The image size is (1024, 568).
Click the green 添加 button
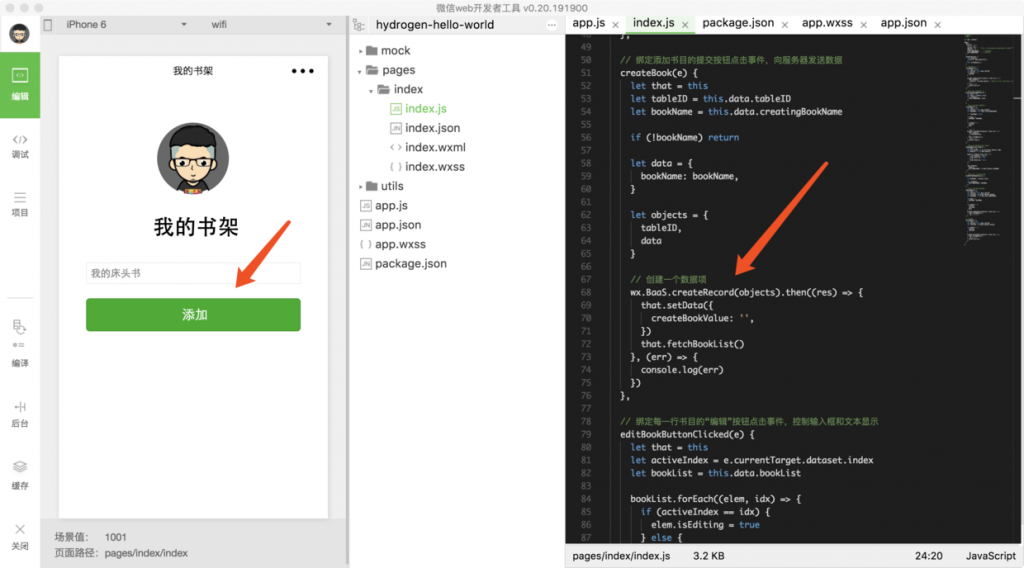tap(193, 314)
